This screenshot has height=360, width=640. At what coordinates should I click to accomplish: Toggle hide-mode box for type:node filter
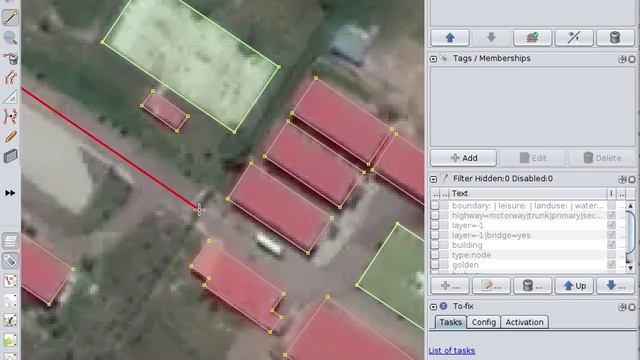pyautogui.click(x=444, y=255)
